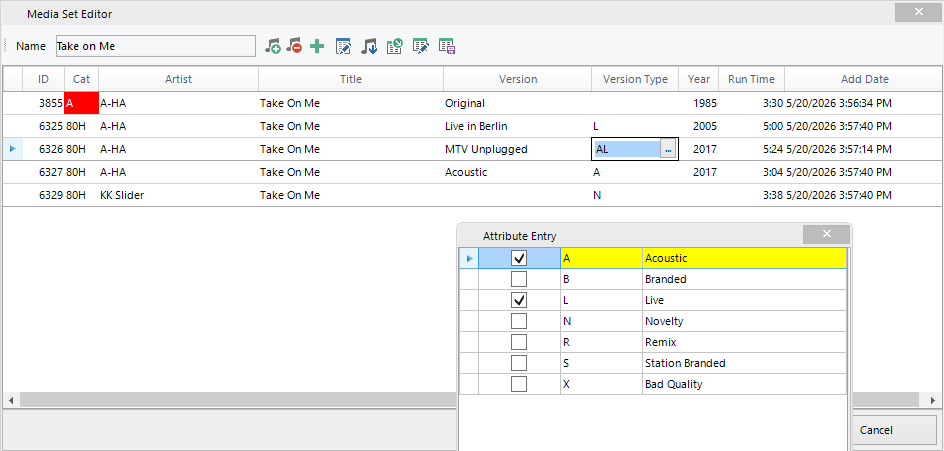Click the Run Time column header

(x=751, y=79)
